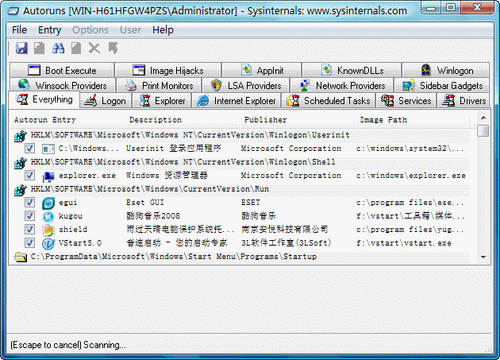The width and height of the screenshot is (500, 360).
Task: Click the list scrollbar up arrow
Action: tap(483, 118)
